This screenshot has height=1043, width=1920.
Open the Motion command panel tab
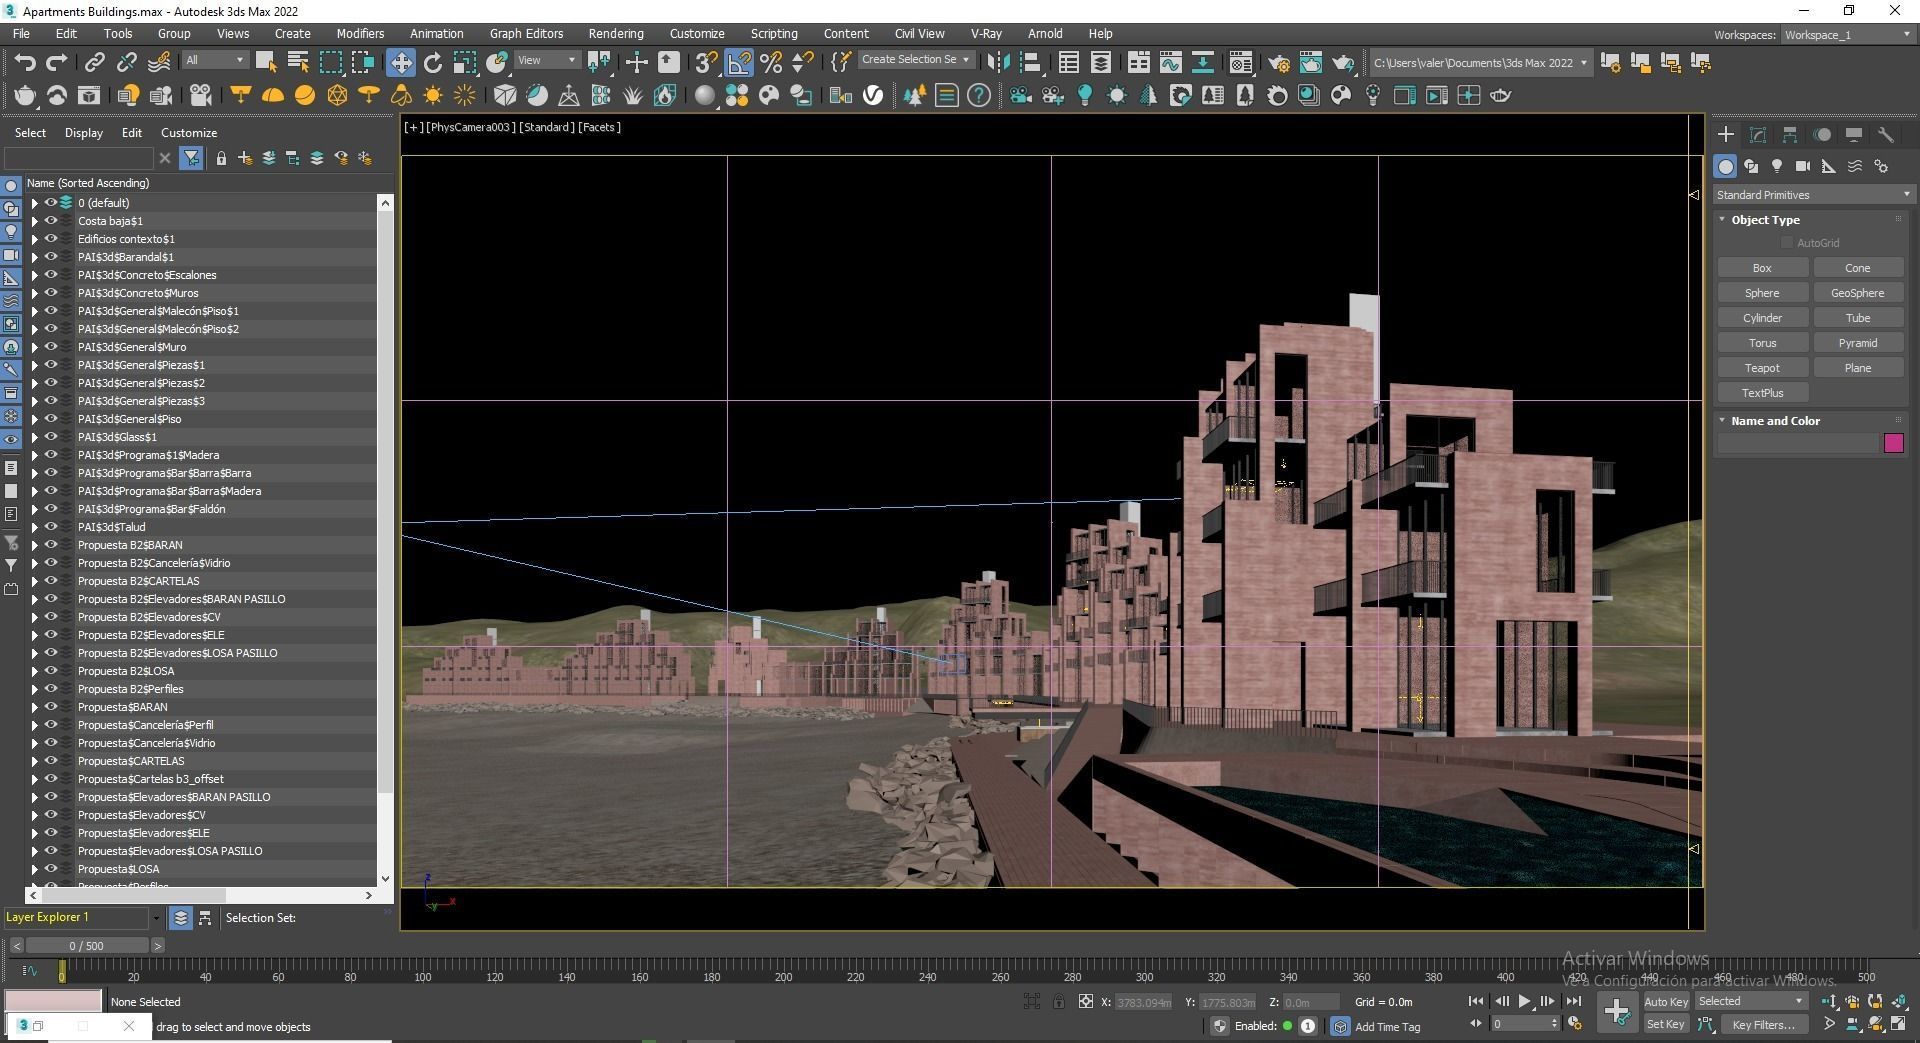[x=1822, y=134]
